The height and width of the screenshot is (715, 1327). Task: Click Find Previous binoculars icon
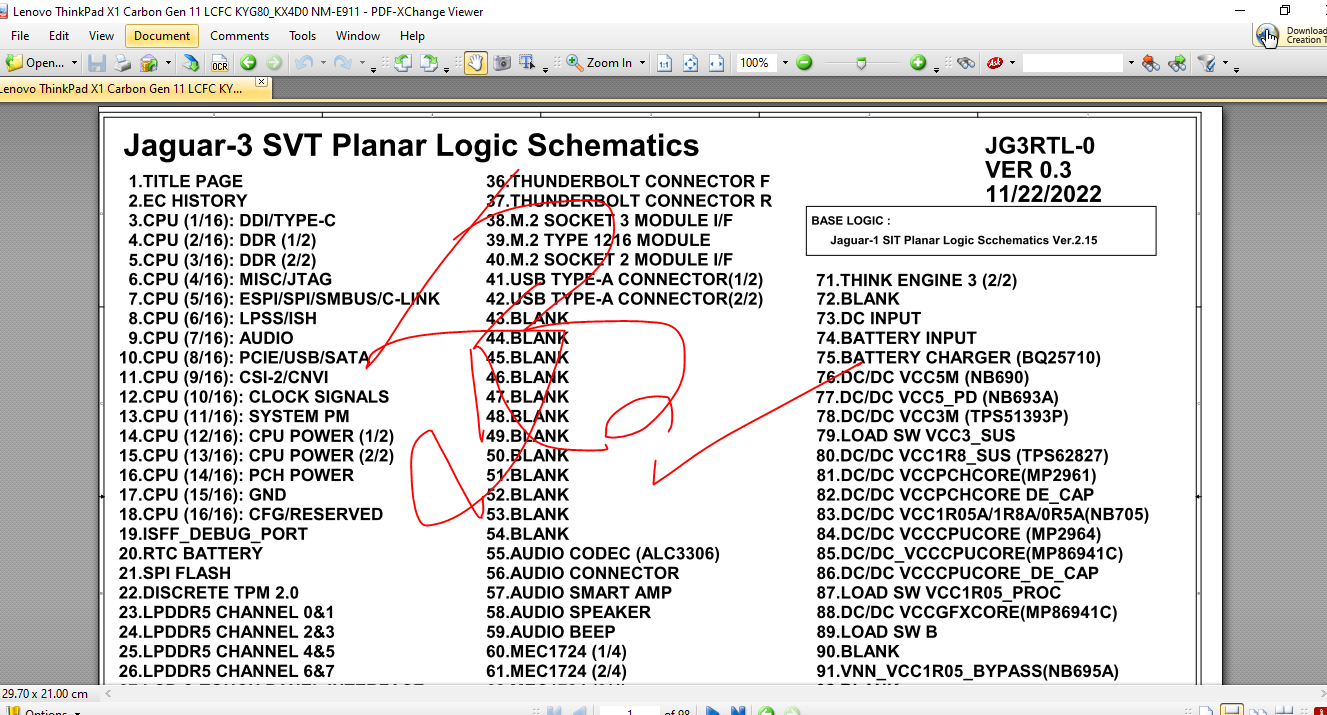1151,63
